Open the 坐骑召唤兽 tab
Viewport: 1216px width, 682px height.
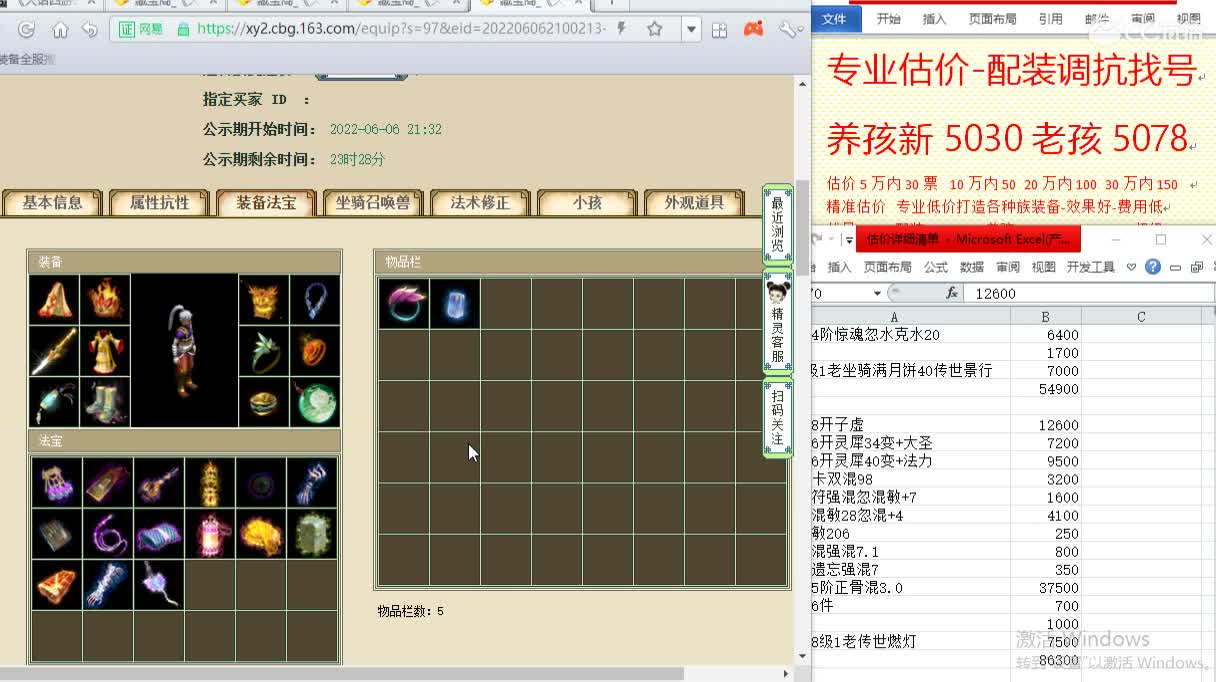pos(373,202)
